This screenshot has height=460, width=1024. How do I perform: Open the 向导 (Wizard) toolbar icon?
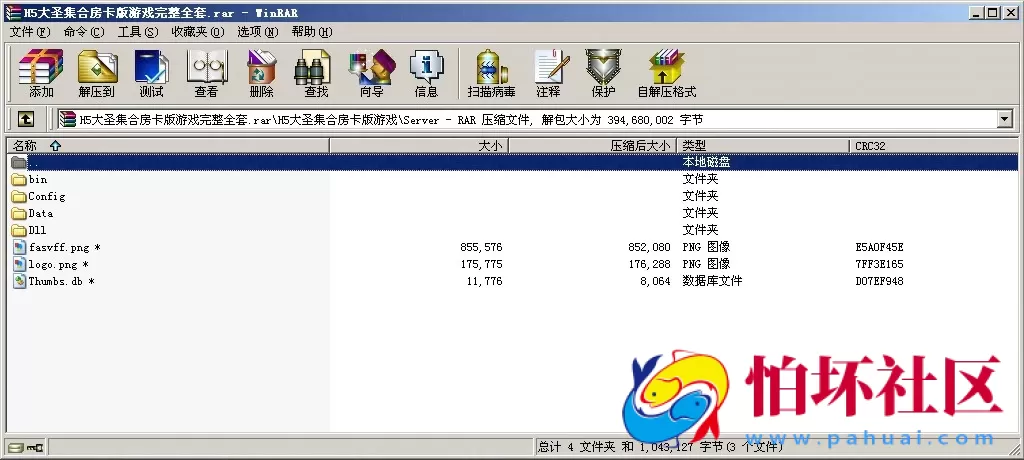tap(372, 66)
